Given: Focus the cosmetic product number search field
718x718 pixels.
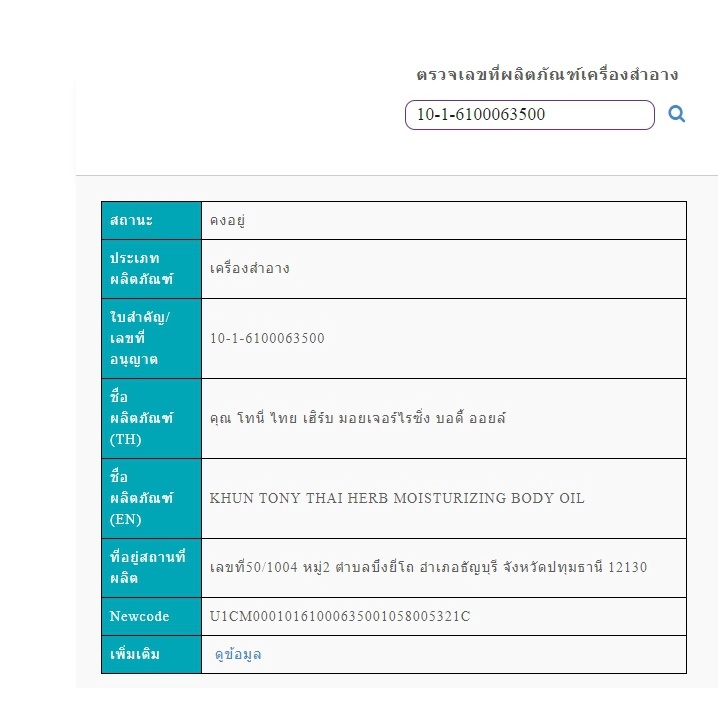Looking at the screenshot, I should pos(529,115).
